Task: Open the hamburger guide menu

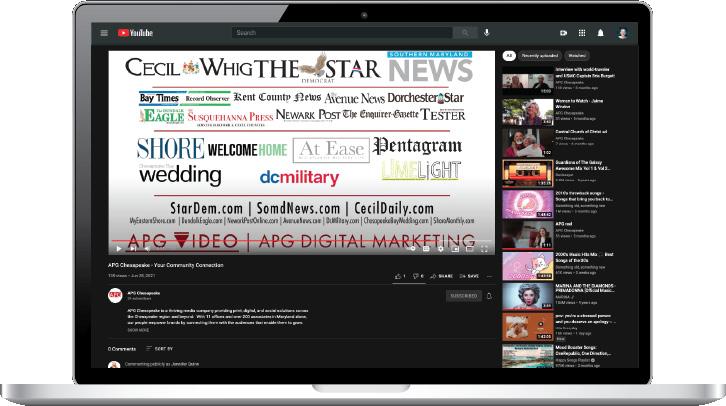Action: [104, 33]
